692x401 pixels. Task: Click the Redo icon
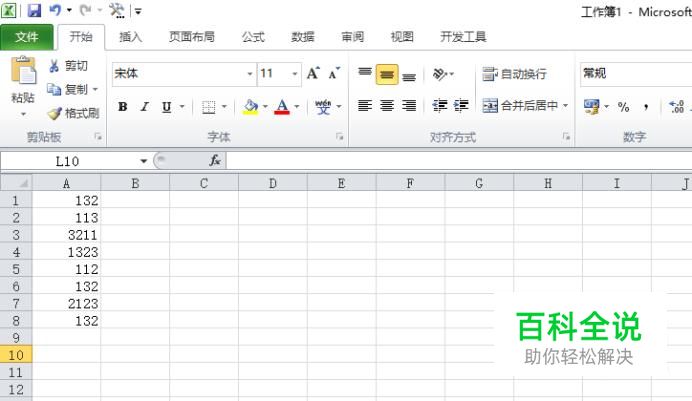coord(85,10)
